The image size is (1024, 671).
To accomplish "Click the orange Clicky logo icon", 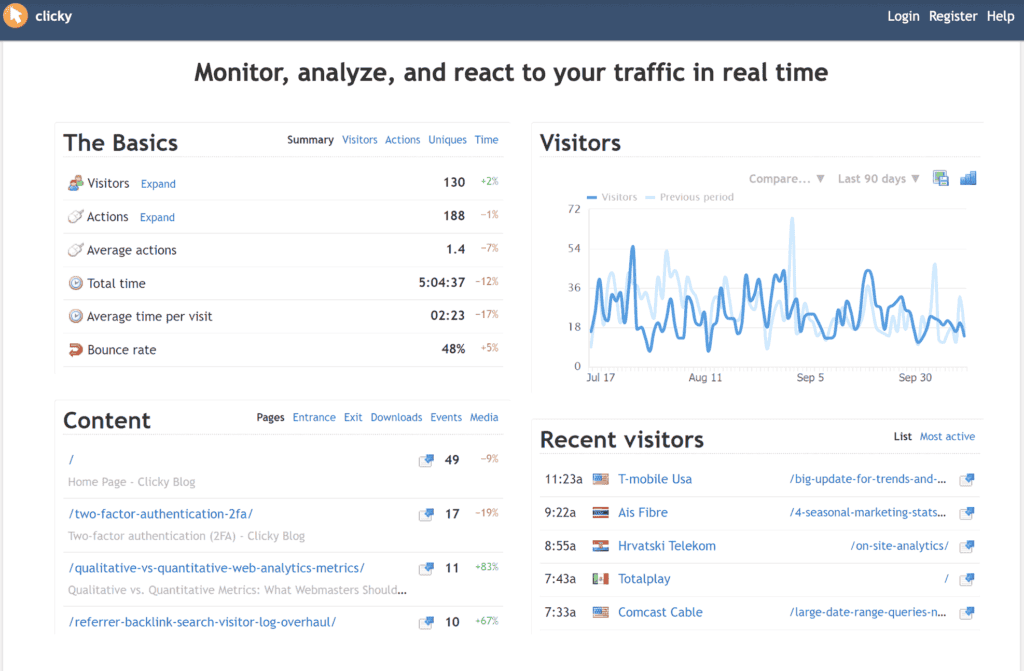I will point(15,15).
